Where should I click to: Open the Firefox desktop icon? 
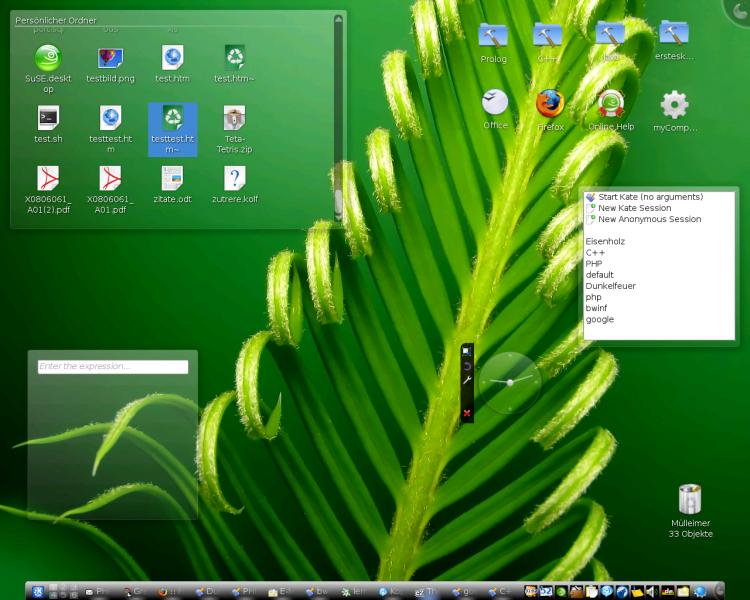tap(550, 104)
